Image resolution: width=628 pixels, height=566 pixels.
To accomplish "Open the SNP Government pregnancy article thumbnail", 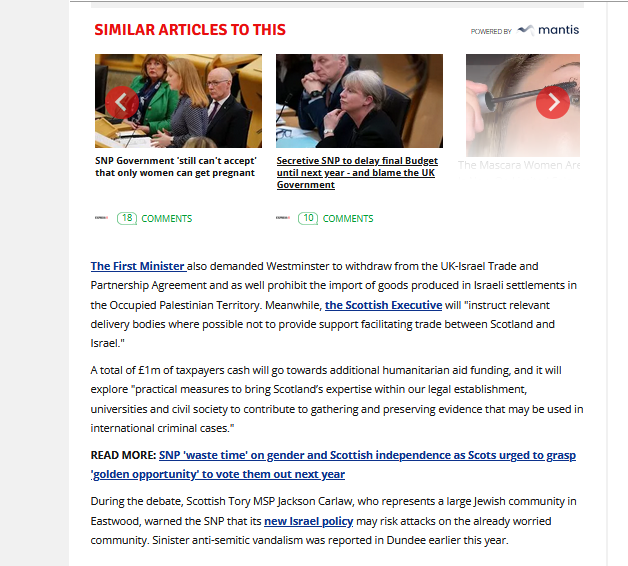I will 179,101.
